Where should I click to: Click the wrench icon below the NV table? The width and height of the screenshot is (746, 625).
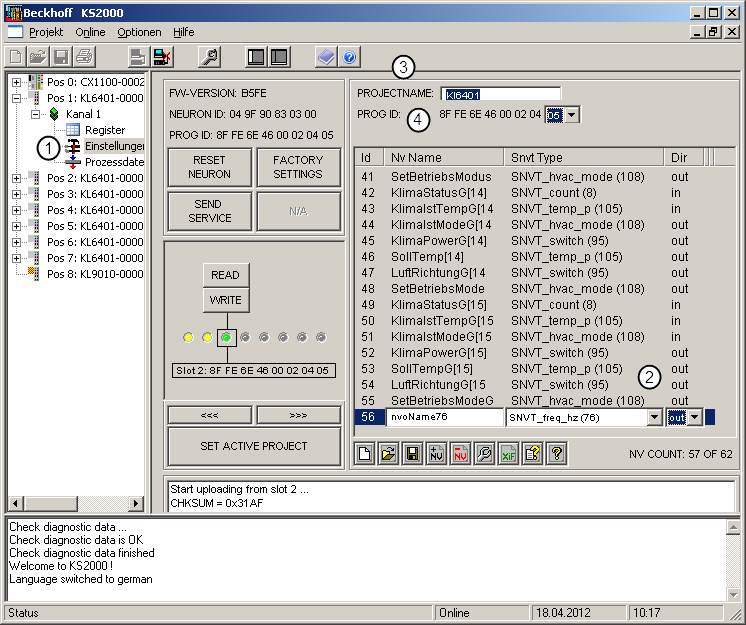484,454
